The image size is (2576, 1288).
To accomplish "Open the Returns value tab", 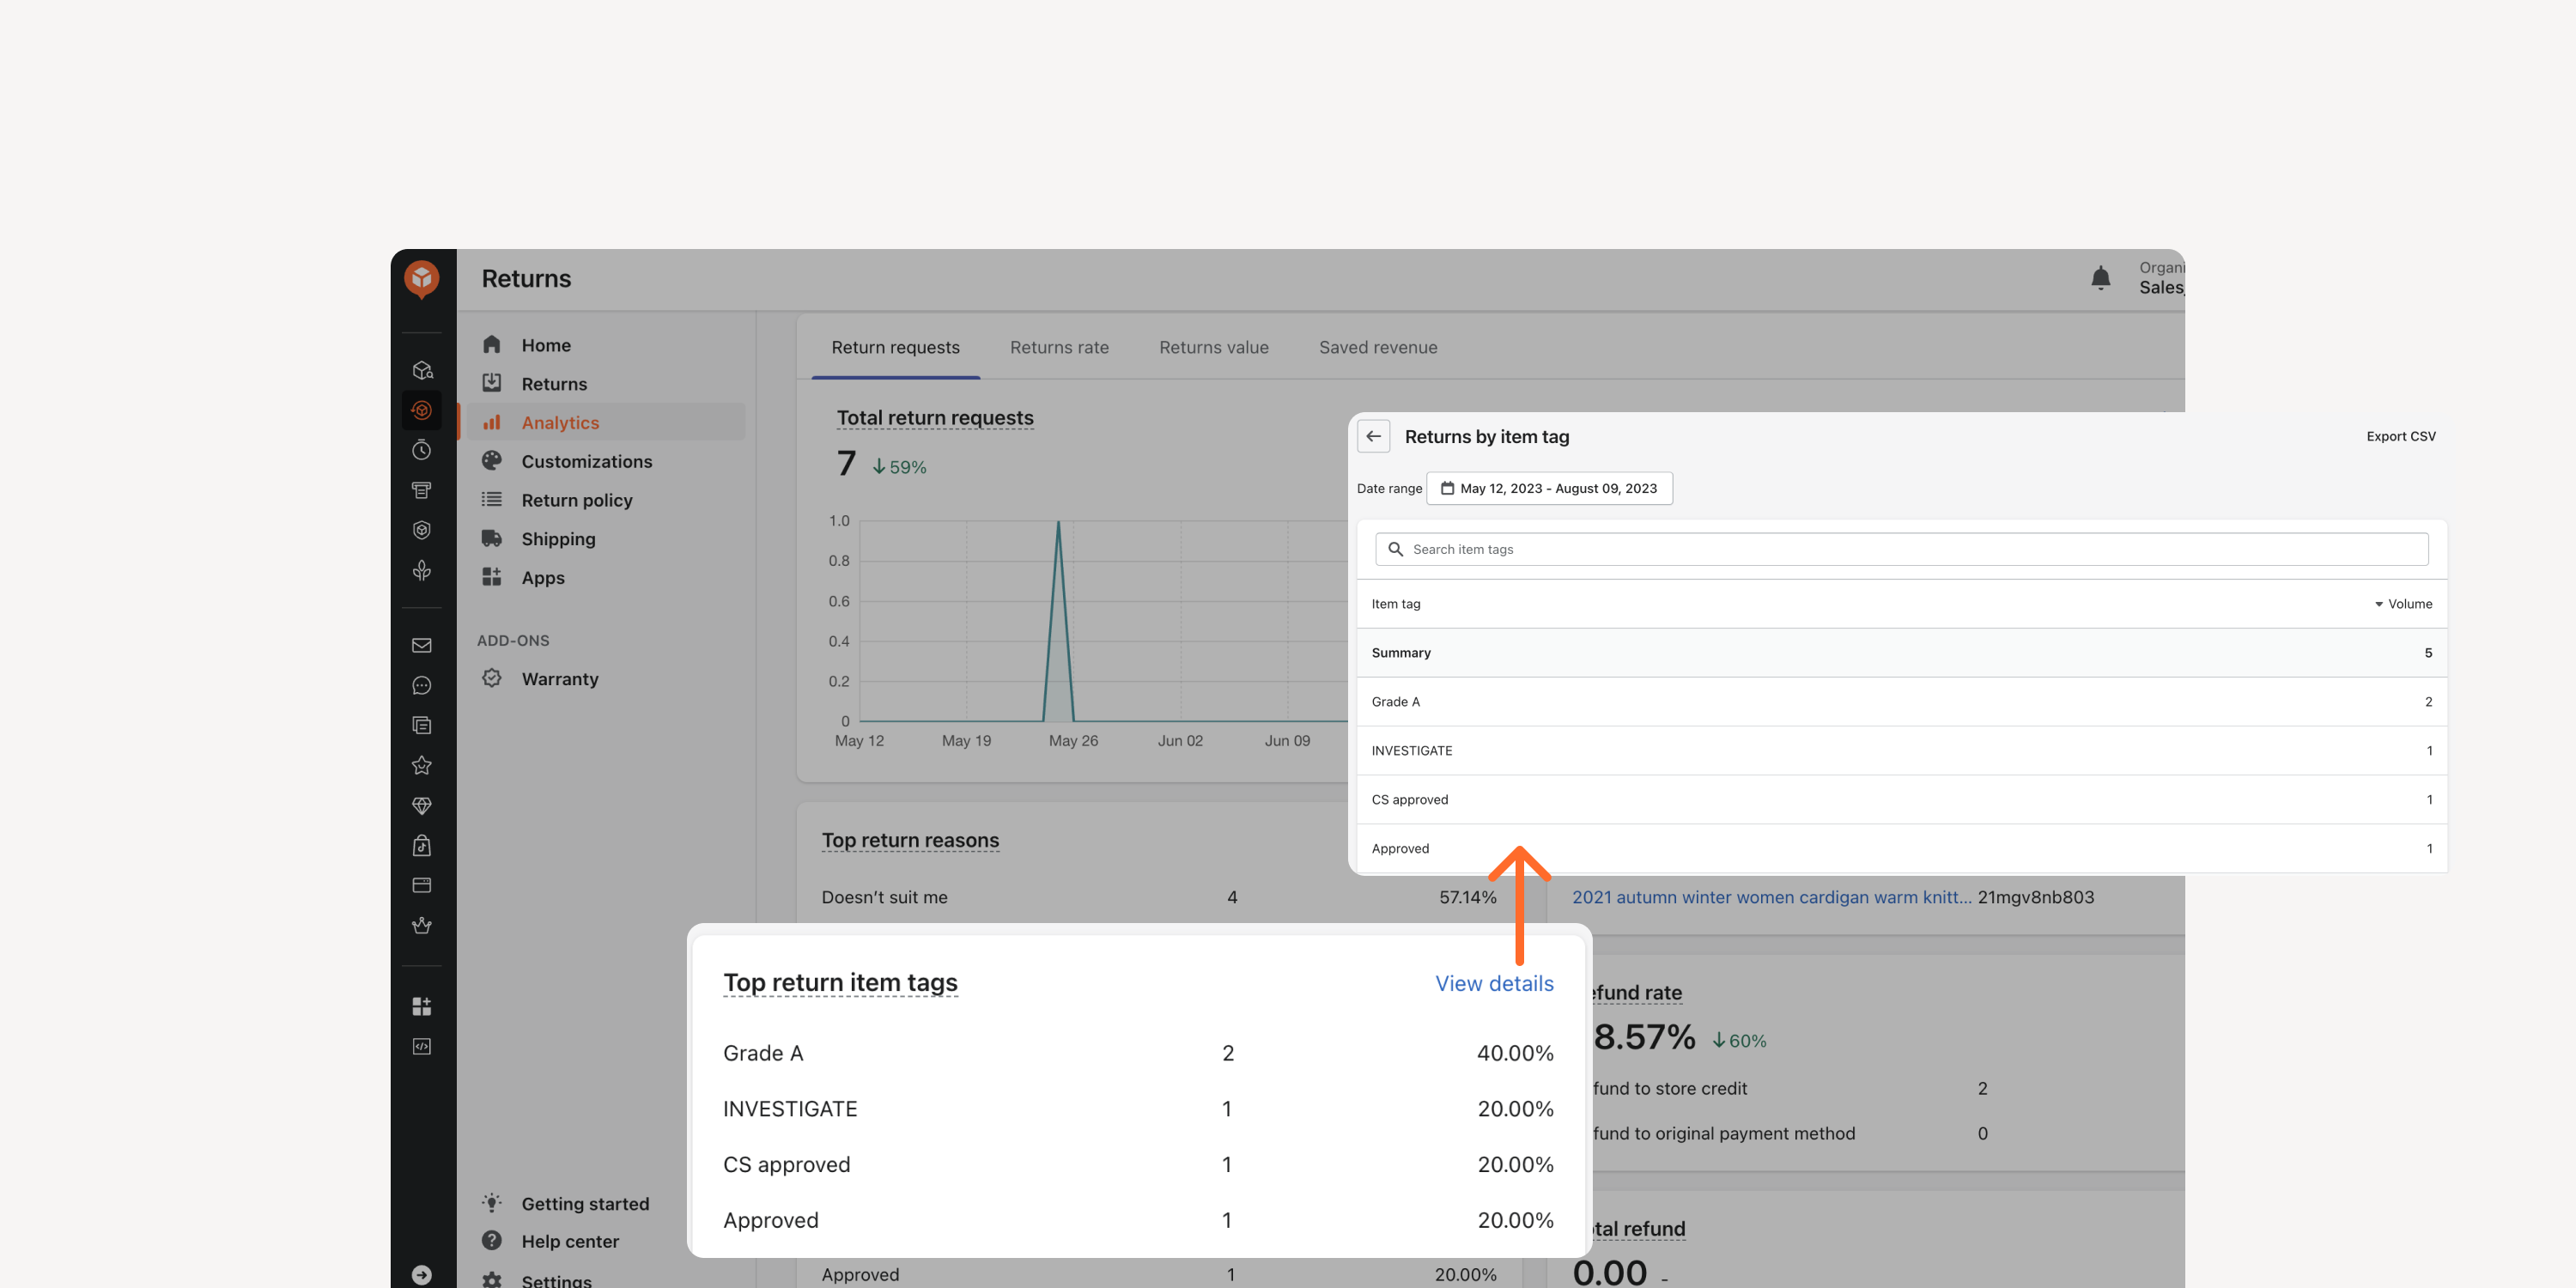I will pos(1214,347).
